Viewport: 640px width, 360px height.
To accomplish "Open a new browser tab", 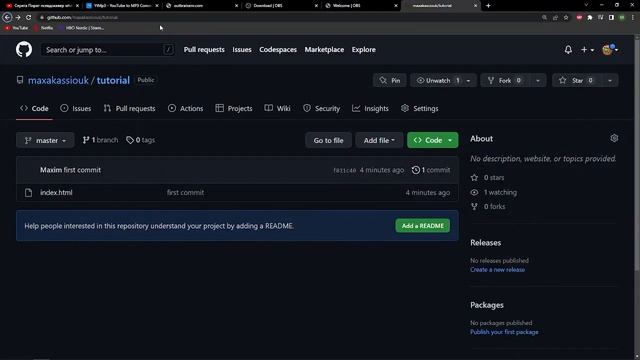I will [x=488, y=6].
